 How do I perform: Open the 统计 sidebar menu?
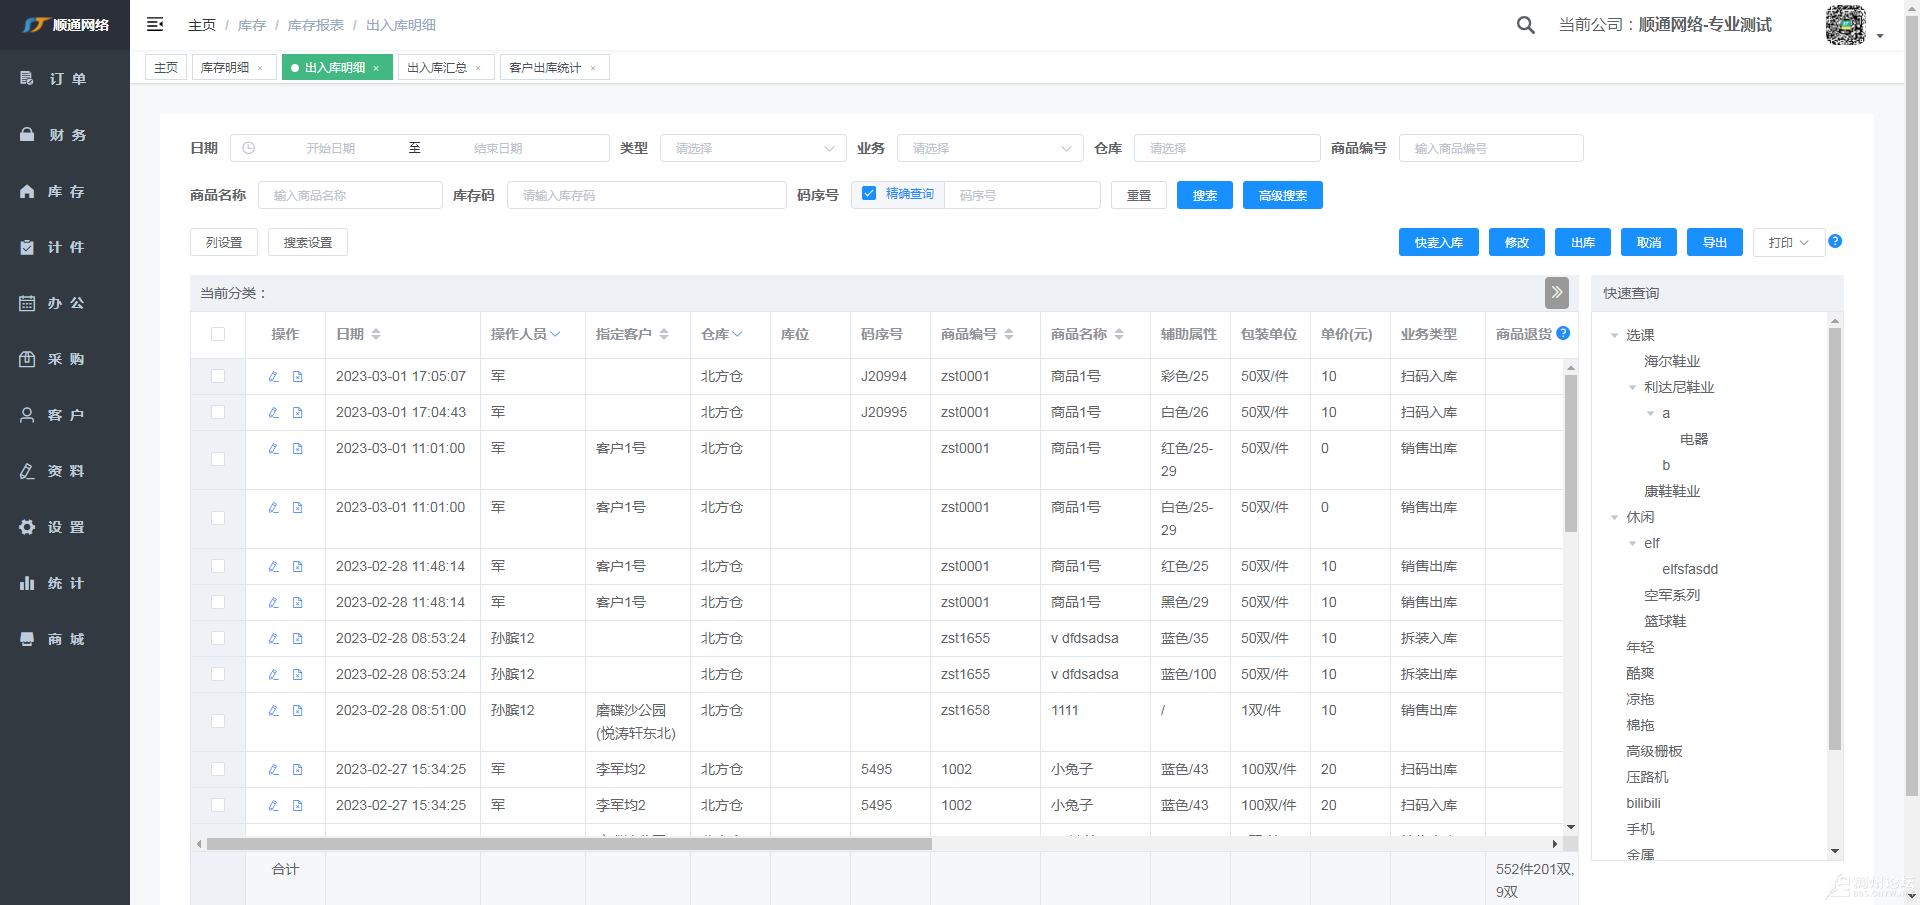[x=65, y=583]
